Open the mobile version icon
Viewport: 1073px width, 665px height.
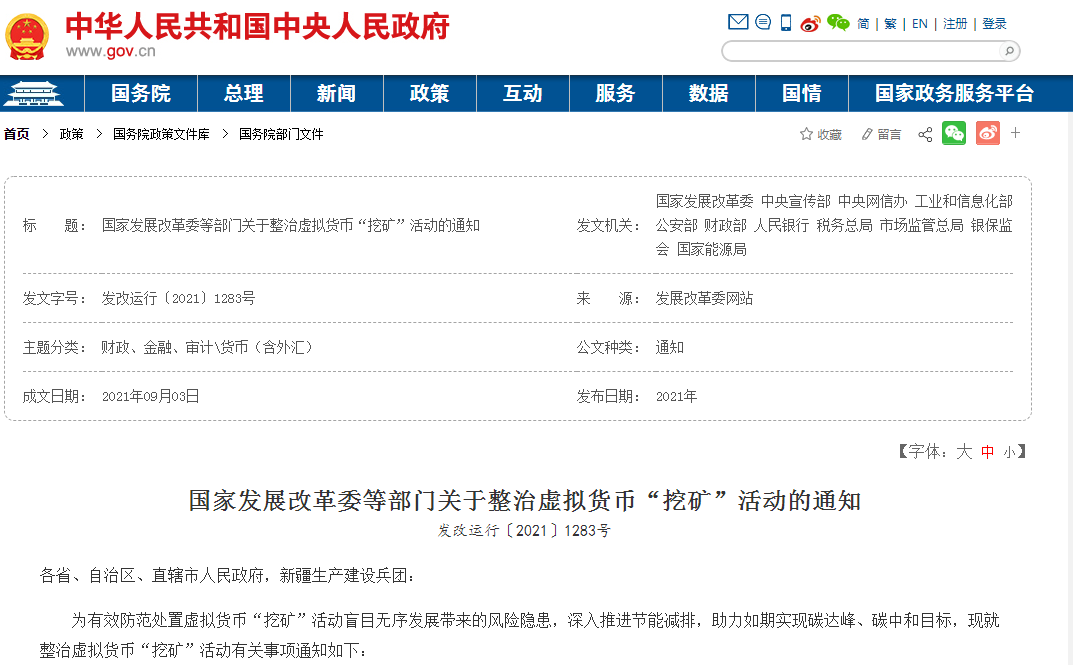tap(785, 22)
